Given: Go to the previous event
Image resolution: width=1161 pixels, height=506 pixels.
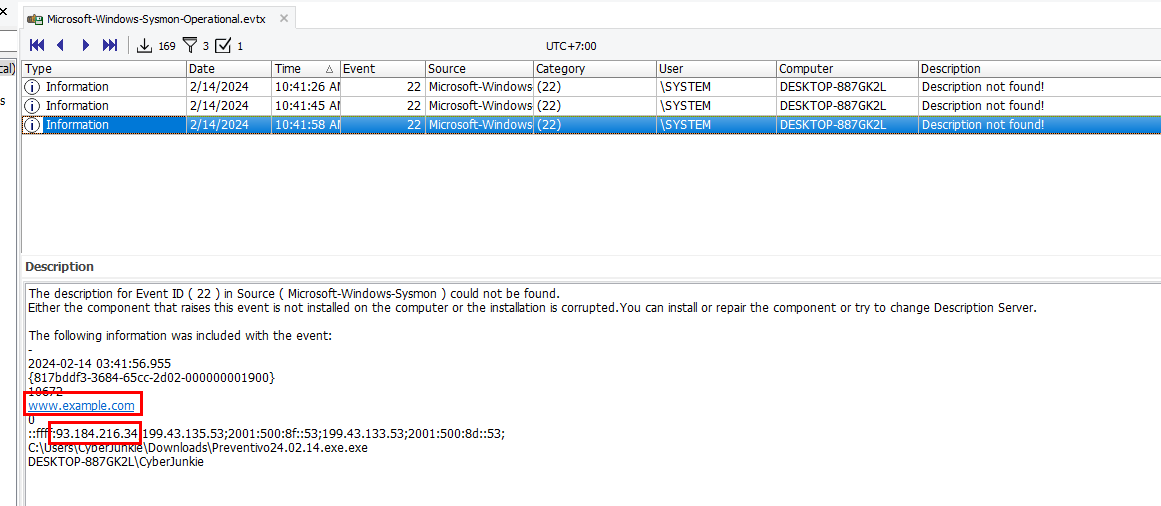Looking at the screenshot, I should tap(61, 45).
